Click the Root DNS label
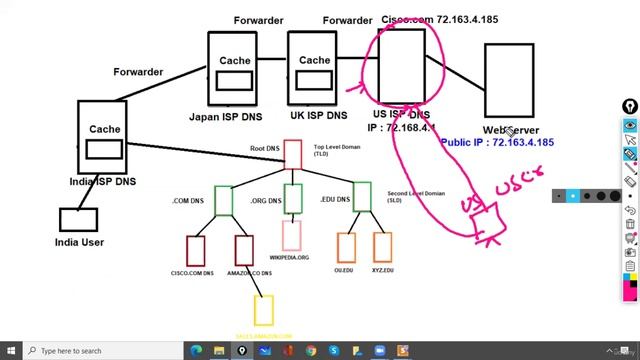The image size is (640, 360). (x=265, y=149)
